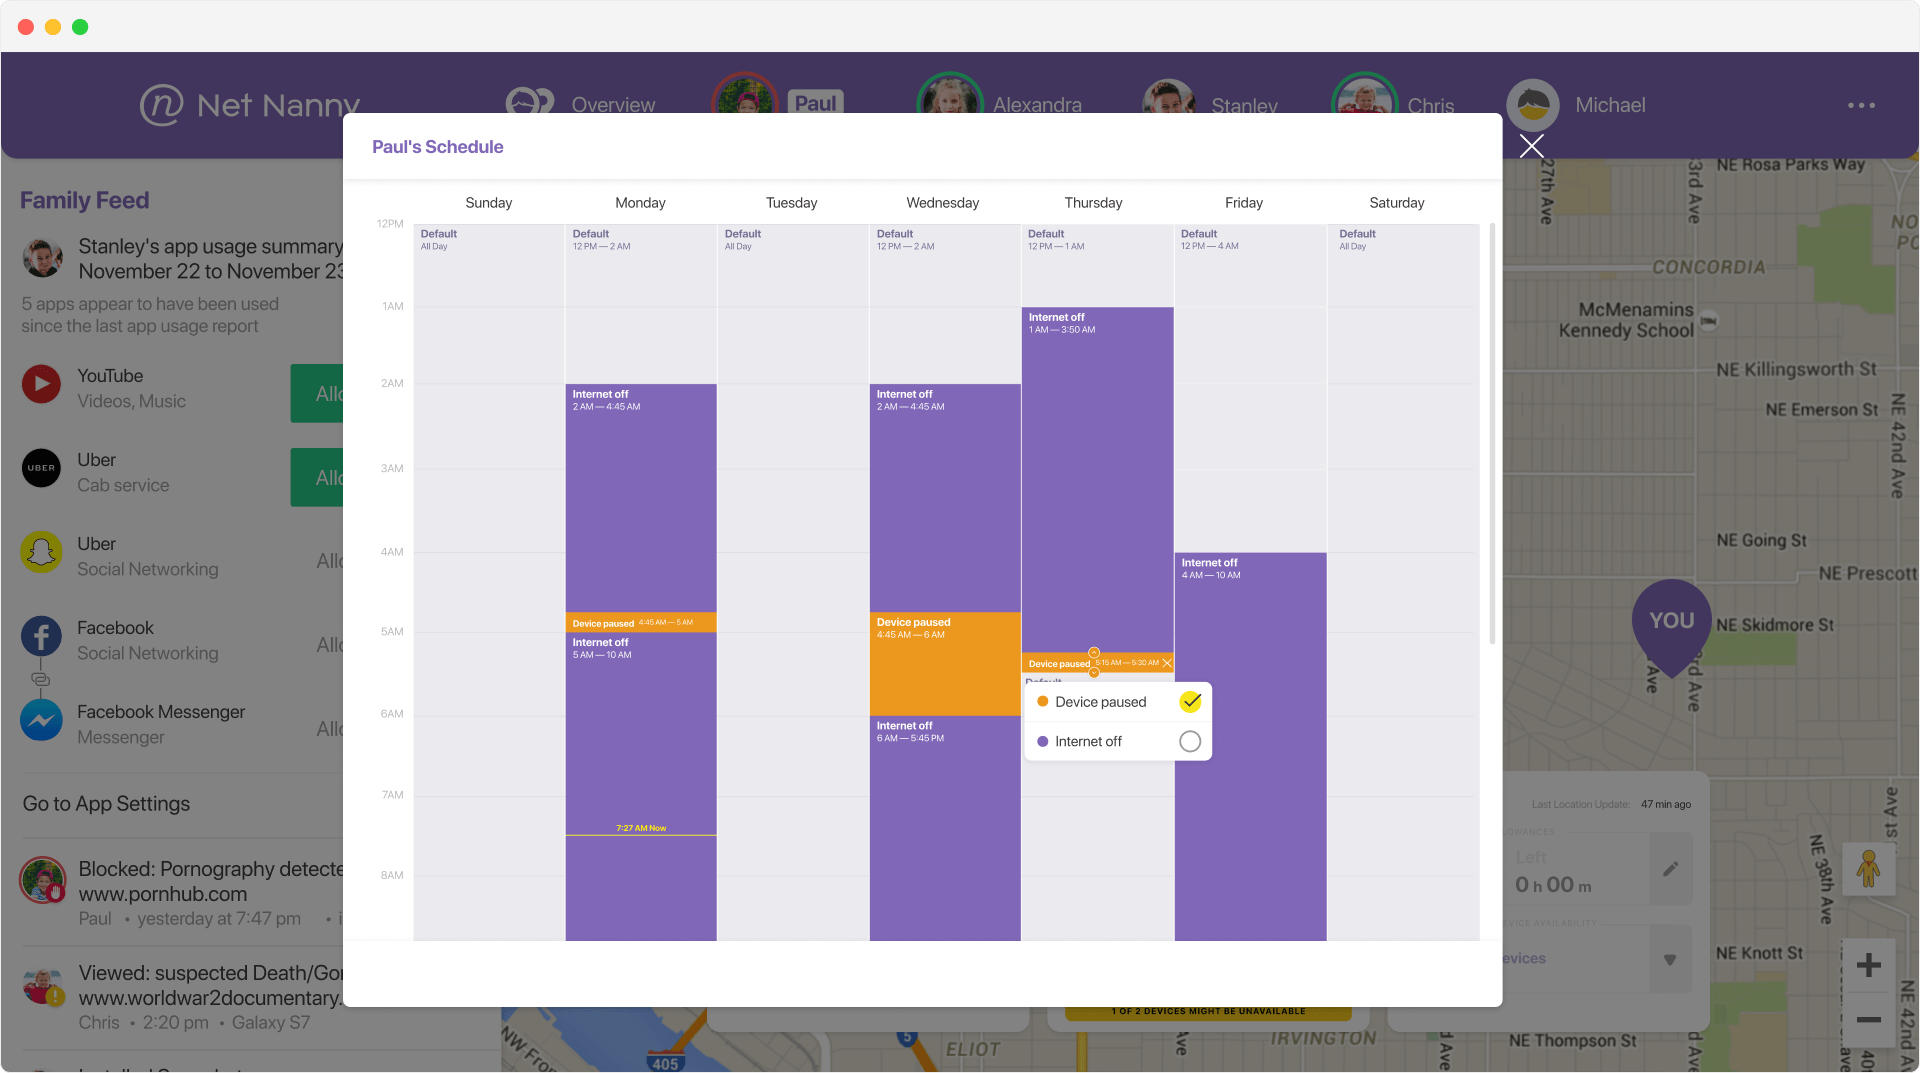Click Stanley's avatar in Family Feed
Viewport: 1920px width, 1073px height.
(x=43, y=258)
